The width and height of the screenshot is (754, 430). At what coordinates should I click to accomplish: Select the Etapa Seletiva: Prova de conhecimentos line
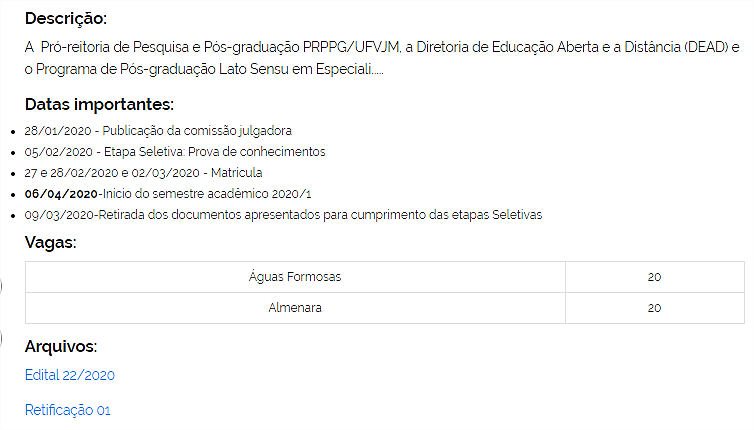175,152
